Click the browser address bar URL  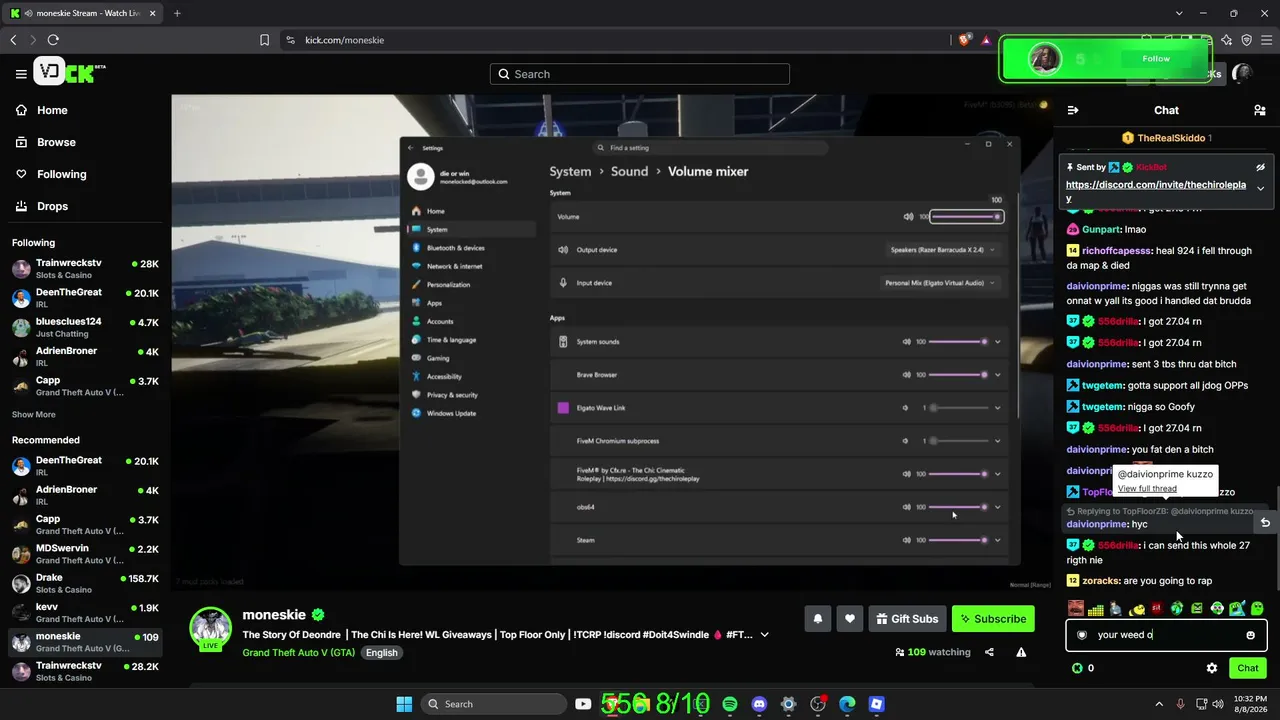pos(345,40)
